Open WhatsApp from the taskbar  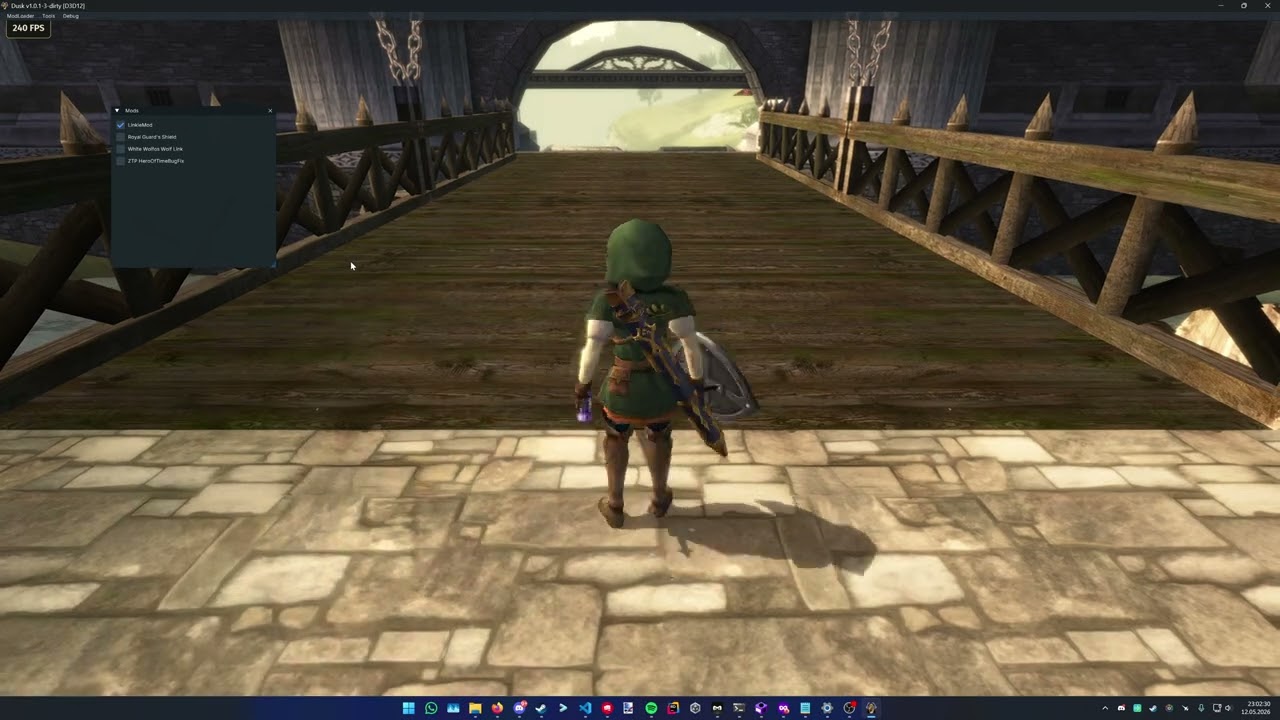(x=431, y=708)
